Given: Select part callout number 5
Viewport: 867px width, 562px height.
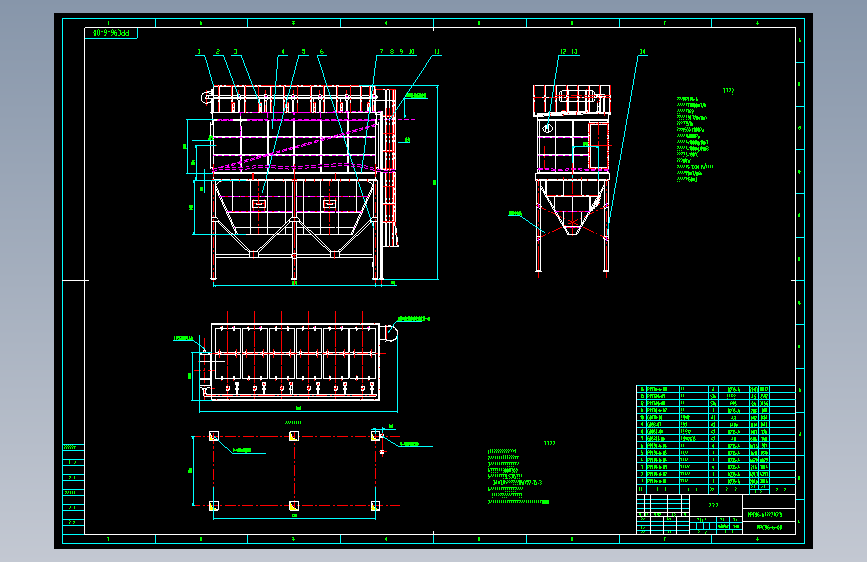Looking at the screenshot, I should 304,51.
